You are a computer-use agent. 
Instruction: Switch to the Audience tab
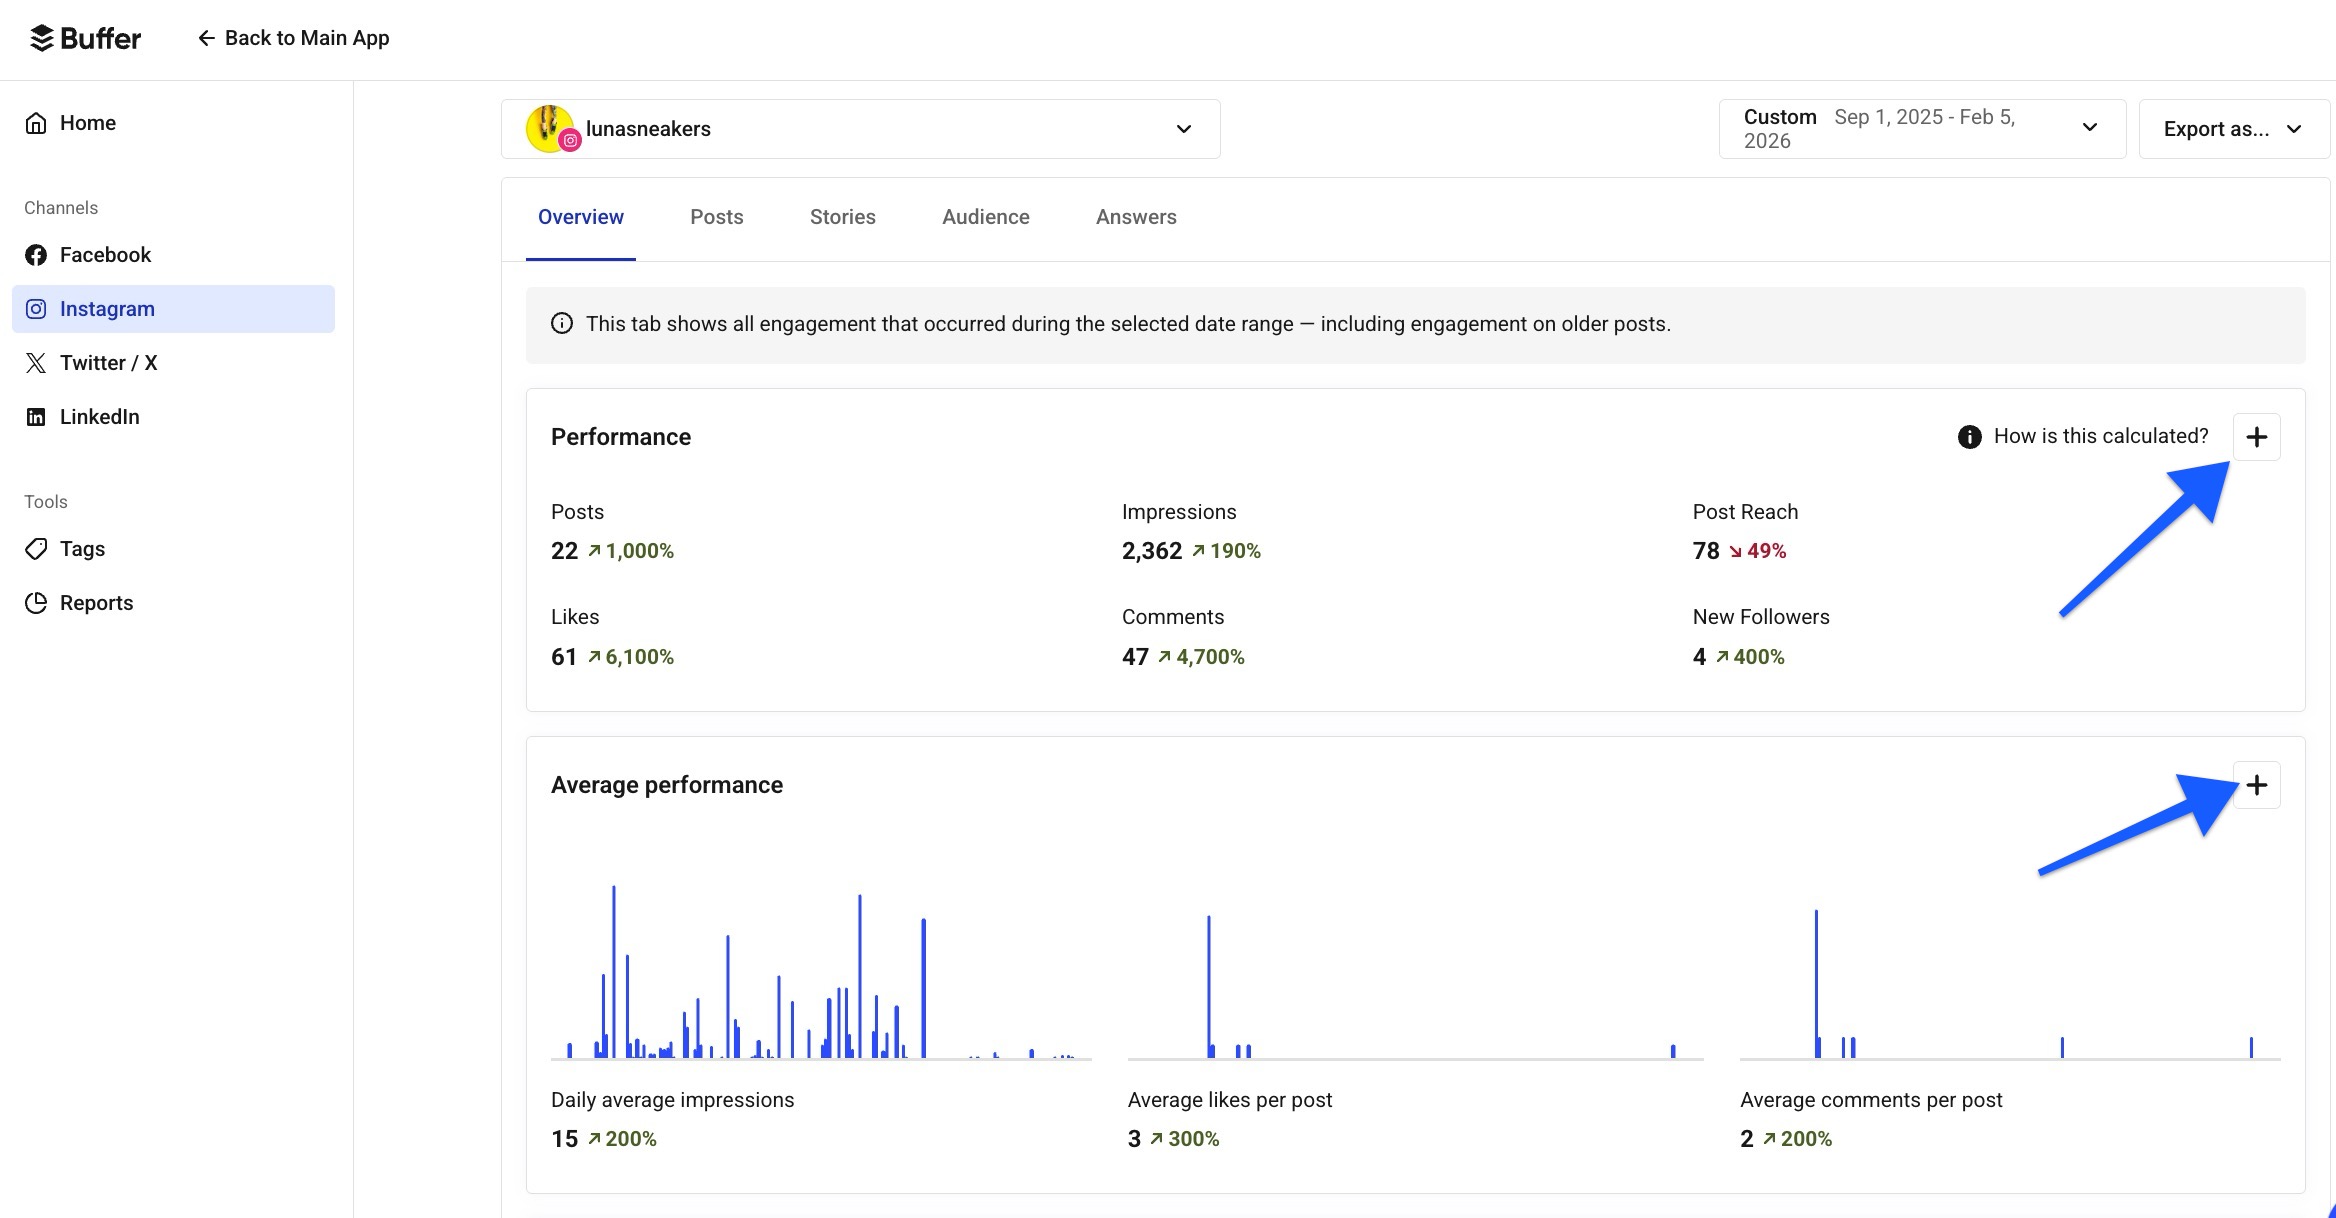[x=985, y=216]
